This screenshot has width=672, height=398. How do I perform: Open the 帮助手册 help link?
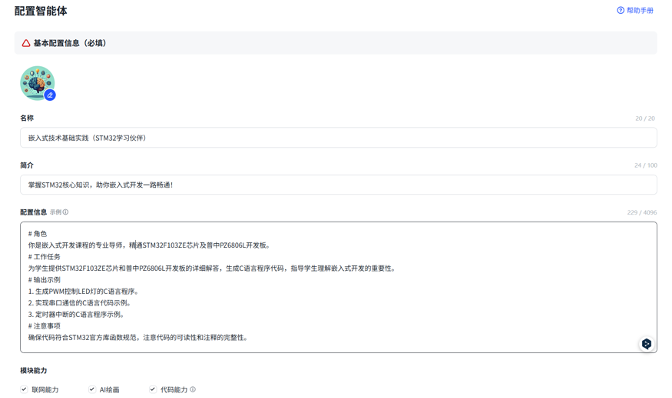click(x=635, y=10)
